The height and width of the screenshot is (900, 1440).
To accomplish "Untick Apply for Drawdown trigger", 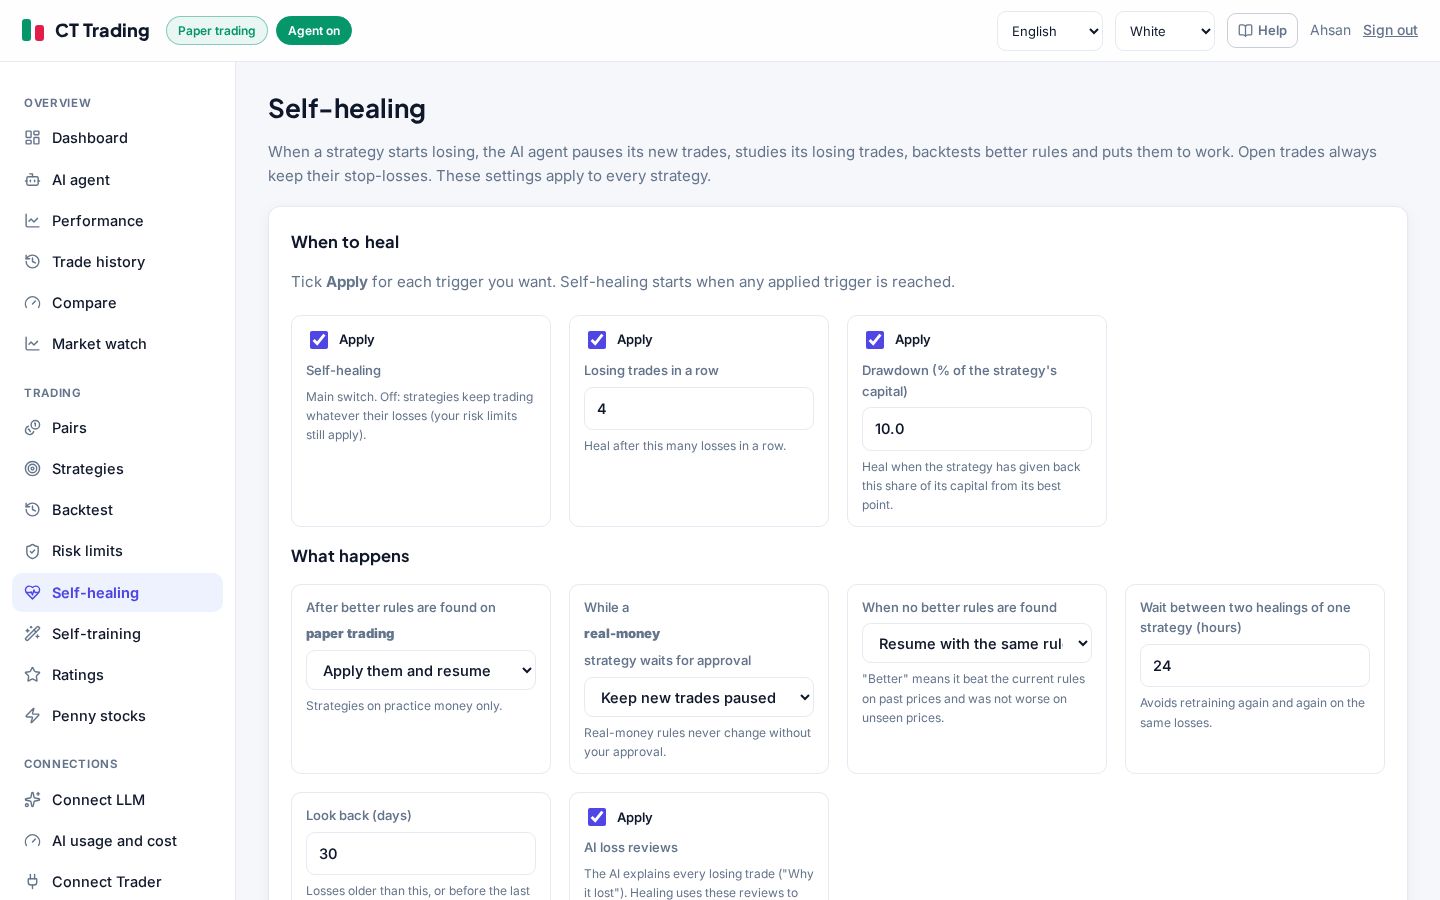I will click(x=875, y=340).
